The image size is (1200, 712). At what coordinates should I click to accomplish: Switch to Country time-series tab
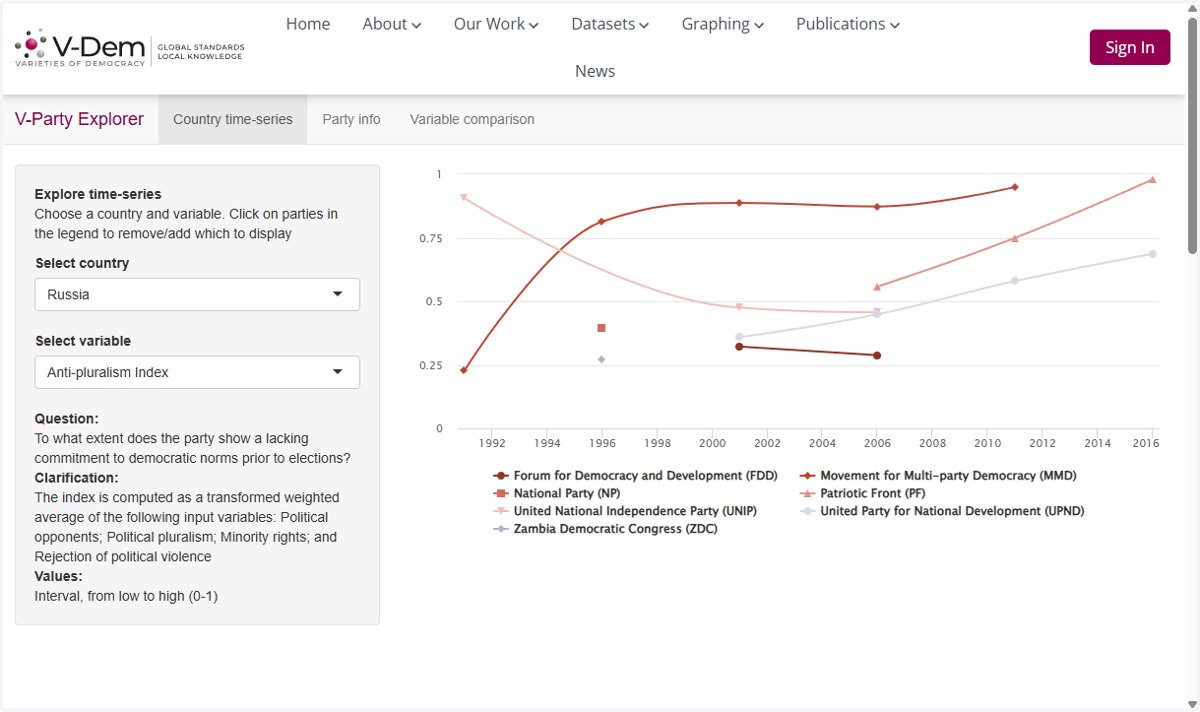point(233,119)
